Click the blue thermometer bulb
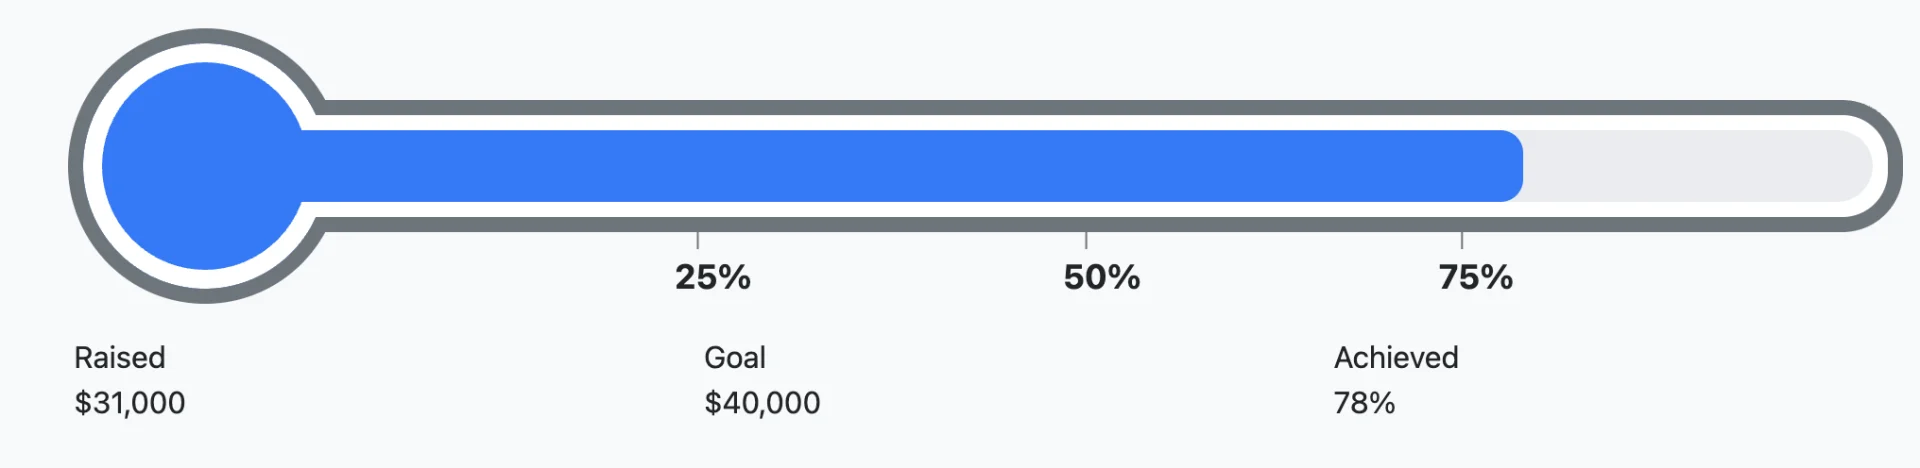 [x=204, y=166]
